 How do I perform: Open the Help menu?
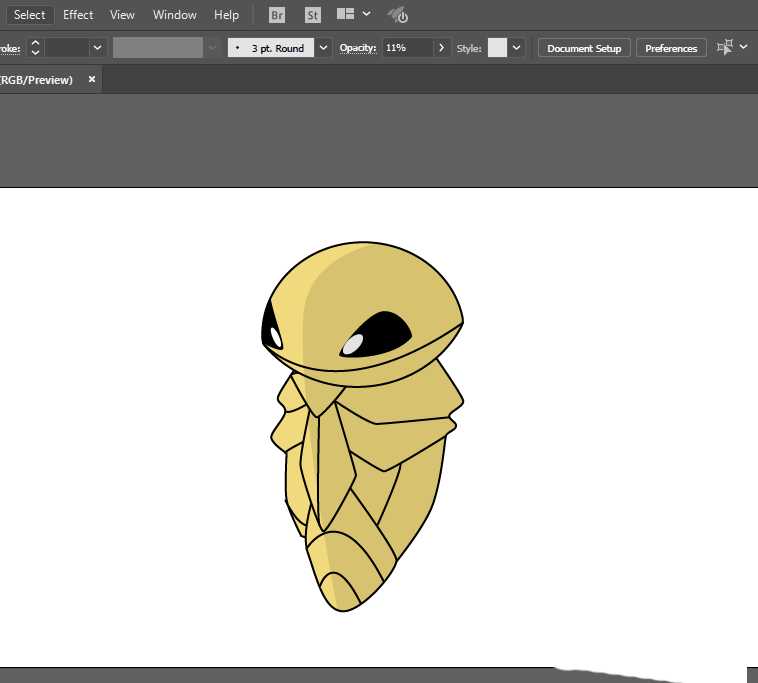pyautogui.click(x=227, y=15)
